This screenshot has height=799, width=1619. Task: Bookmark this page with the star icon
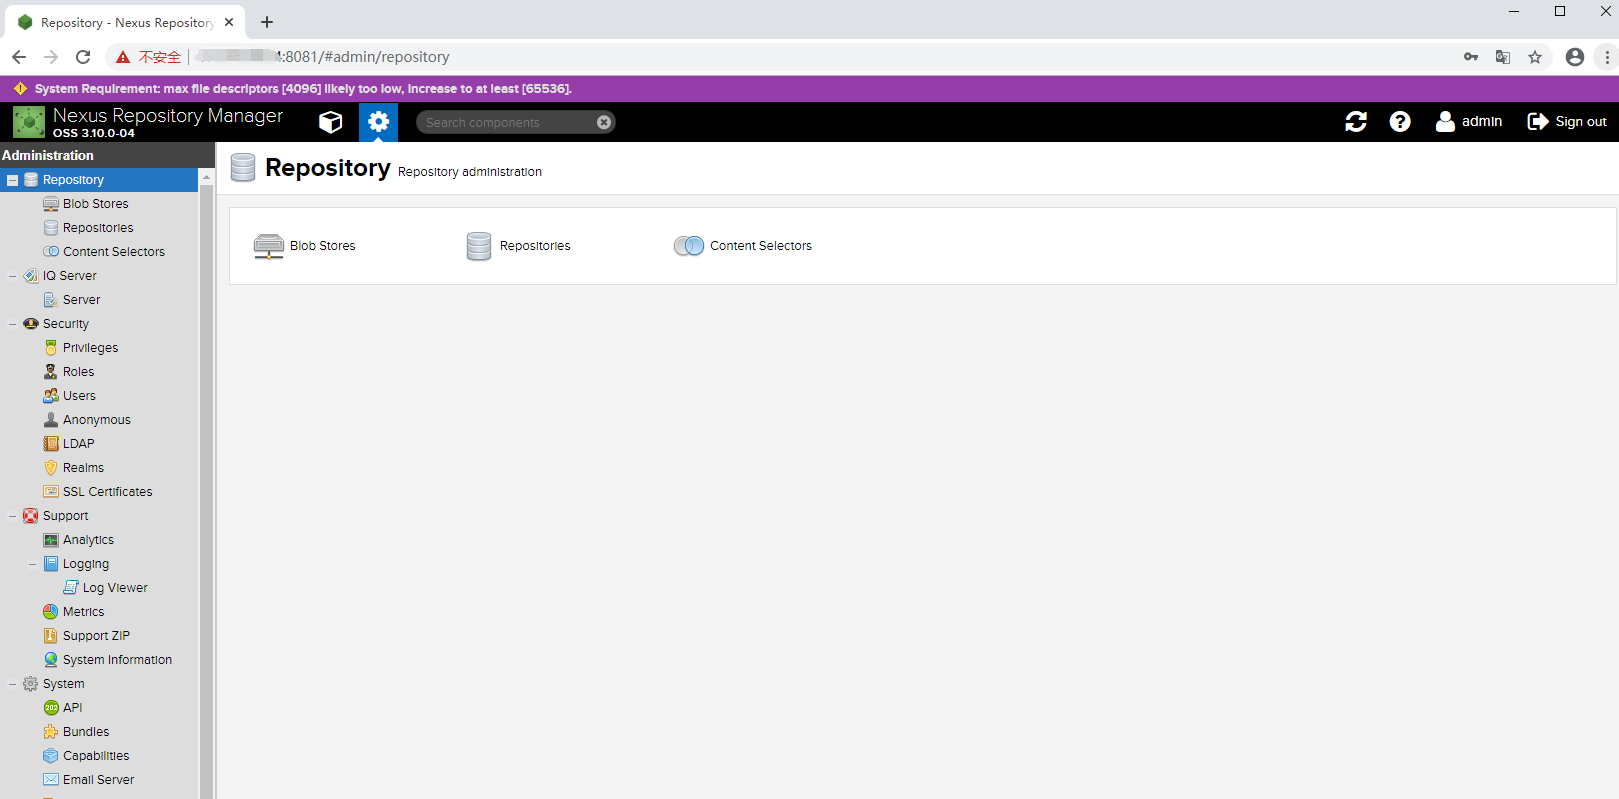click(x=1535, y=57)
